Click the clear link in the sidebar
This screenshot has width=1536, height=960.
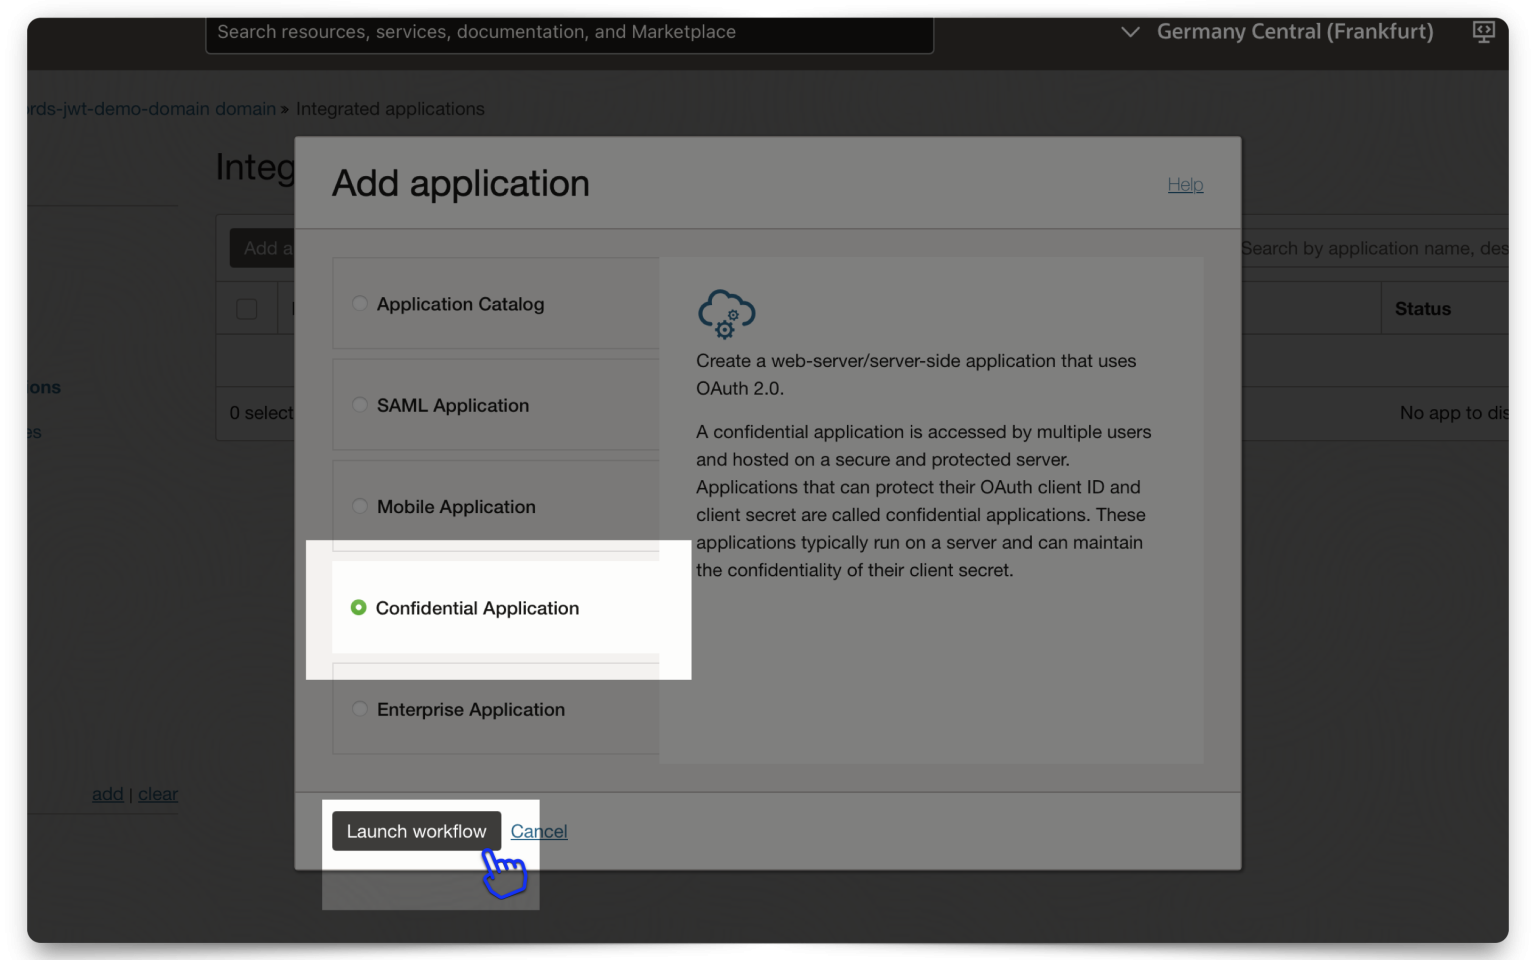coord(157,793)
